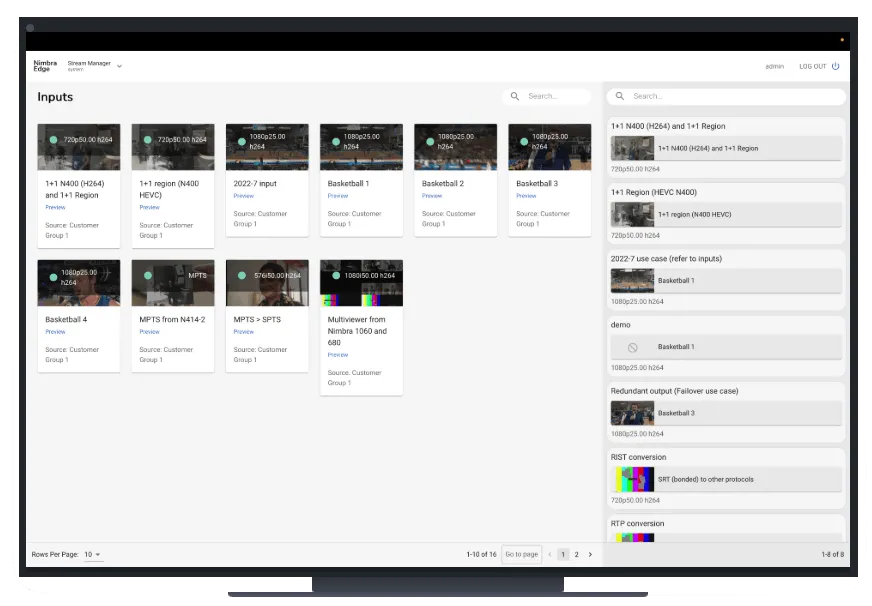The image size is (872, 606).
Task: Select page 1 in pagination
Action: click(x=563, y=554)
